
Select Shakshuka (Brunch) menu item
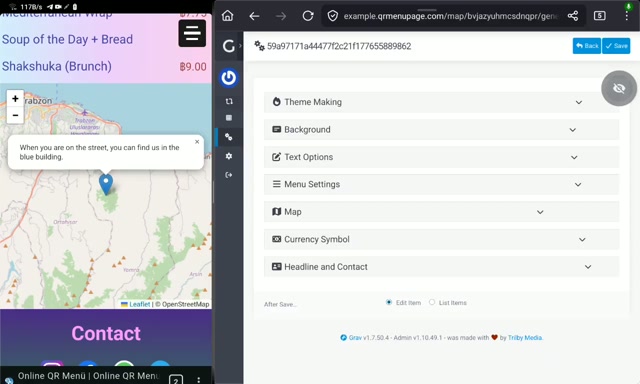point(57,66)
